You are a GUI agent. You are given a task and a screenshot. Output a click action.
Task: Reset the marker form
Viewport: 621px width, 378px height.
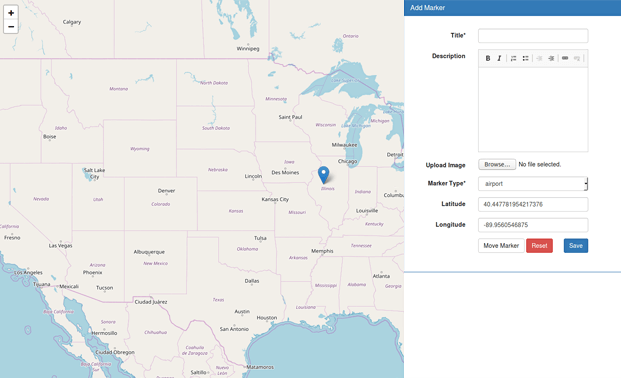[539, 246]
